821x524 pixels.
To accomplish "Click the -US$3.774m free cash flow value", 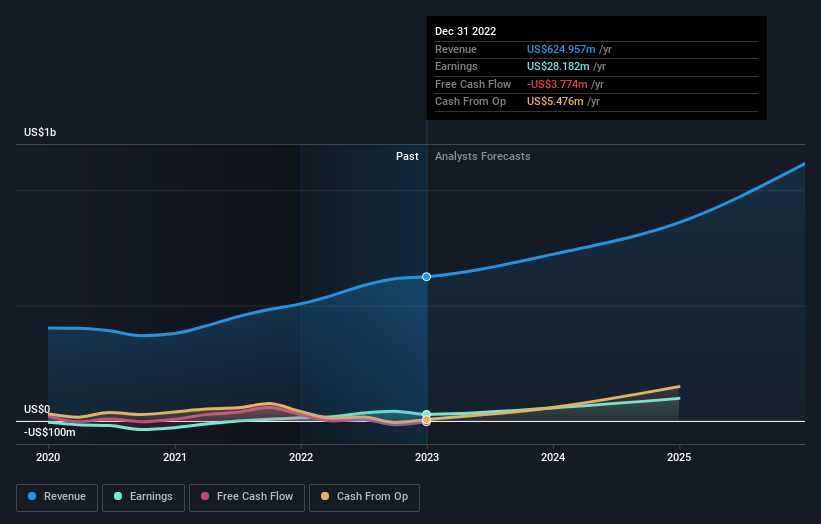I will [x=557, y=84].
